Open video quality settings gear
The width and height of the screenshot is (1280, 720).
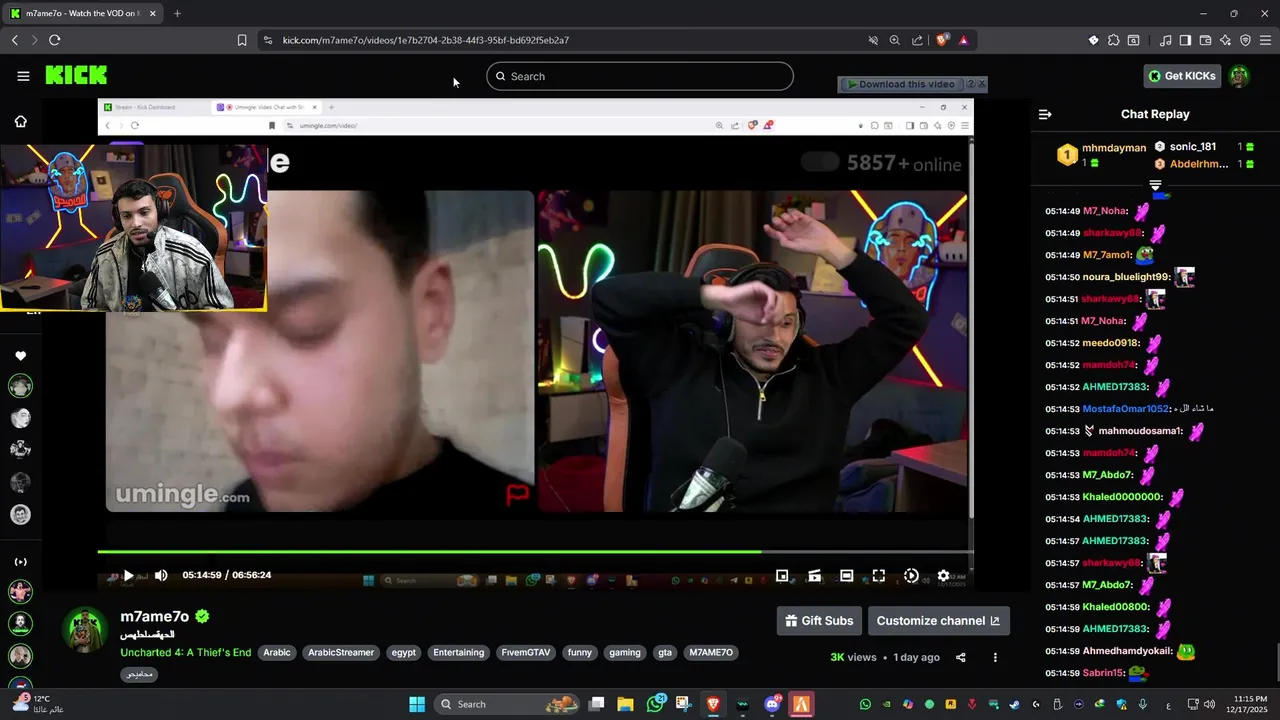943,575
